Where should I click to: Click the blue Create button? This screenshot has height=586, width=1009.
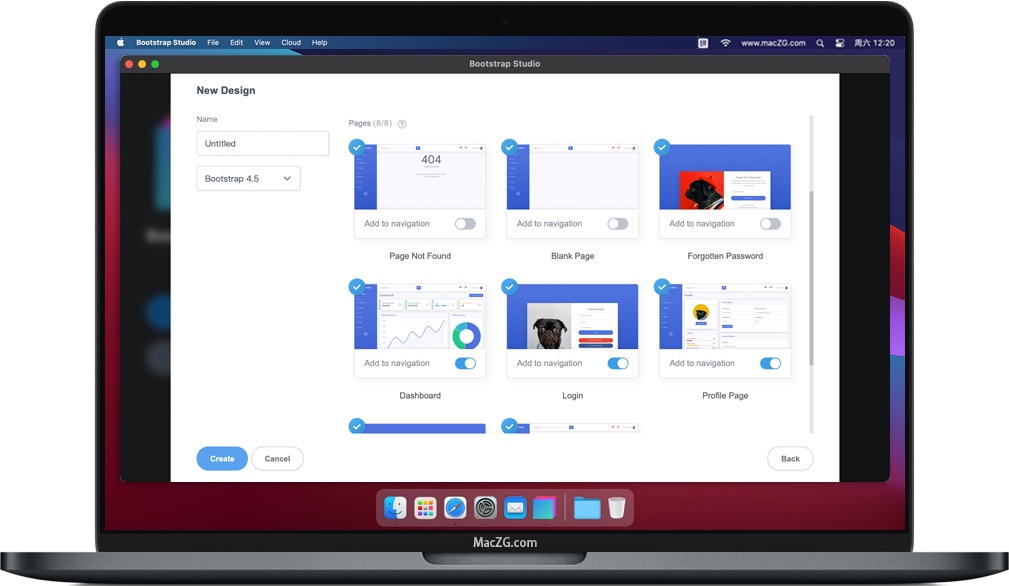pos(222,459)
